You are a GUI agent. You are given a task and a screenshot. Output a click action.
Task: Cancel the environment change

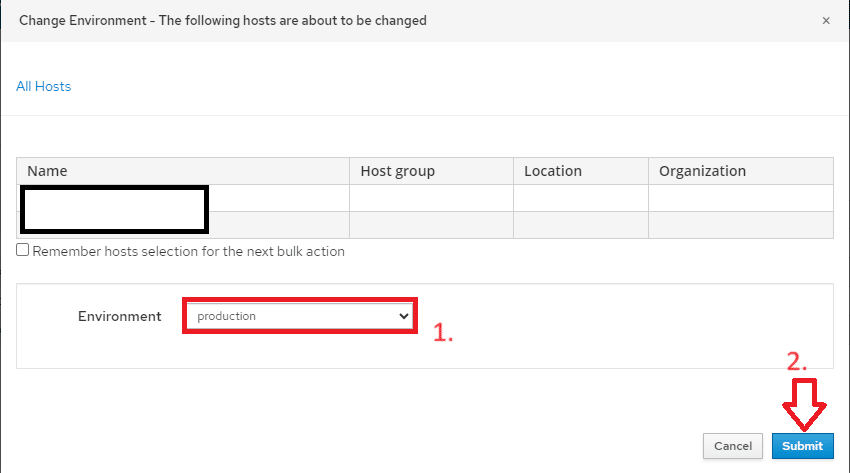(733, 446)
